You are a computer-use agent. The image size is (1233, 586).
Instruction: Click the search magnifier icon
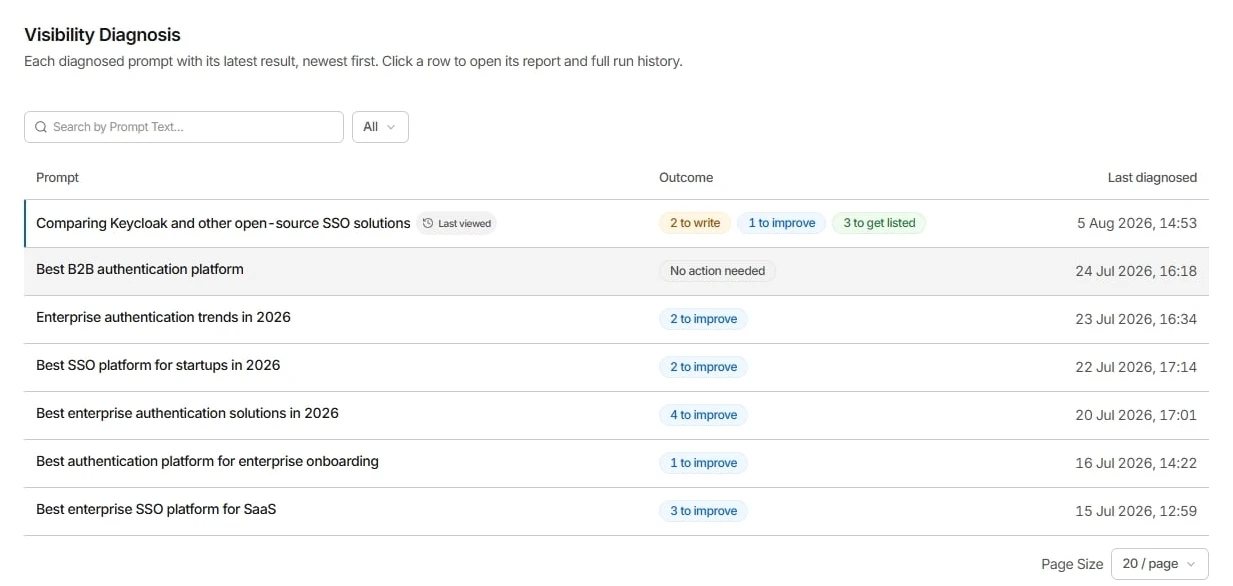[41, 127]
